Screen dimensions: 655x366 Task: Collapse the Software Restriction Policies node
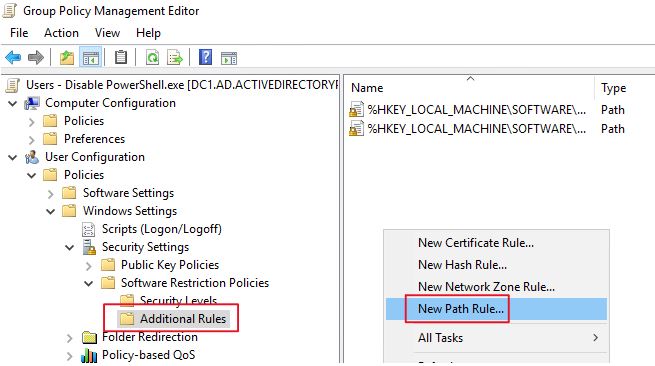(x=89, y=284)
